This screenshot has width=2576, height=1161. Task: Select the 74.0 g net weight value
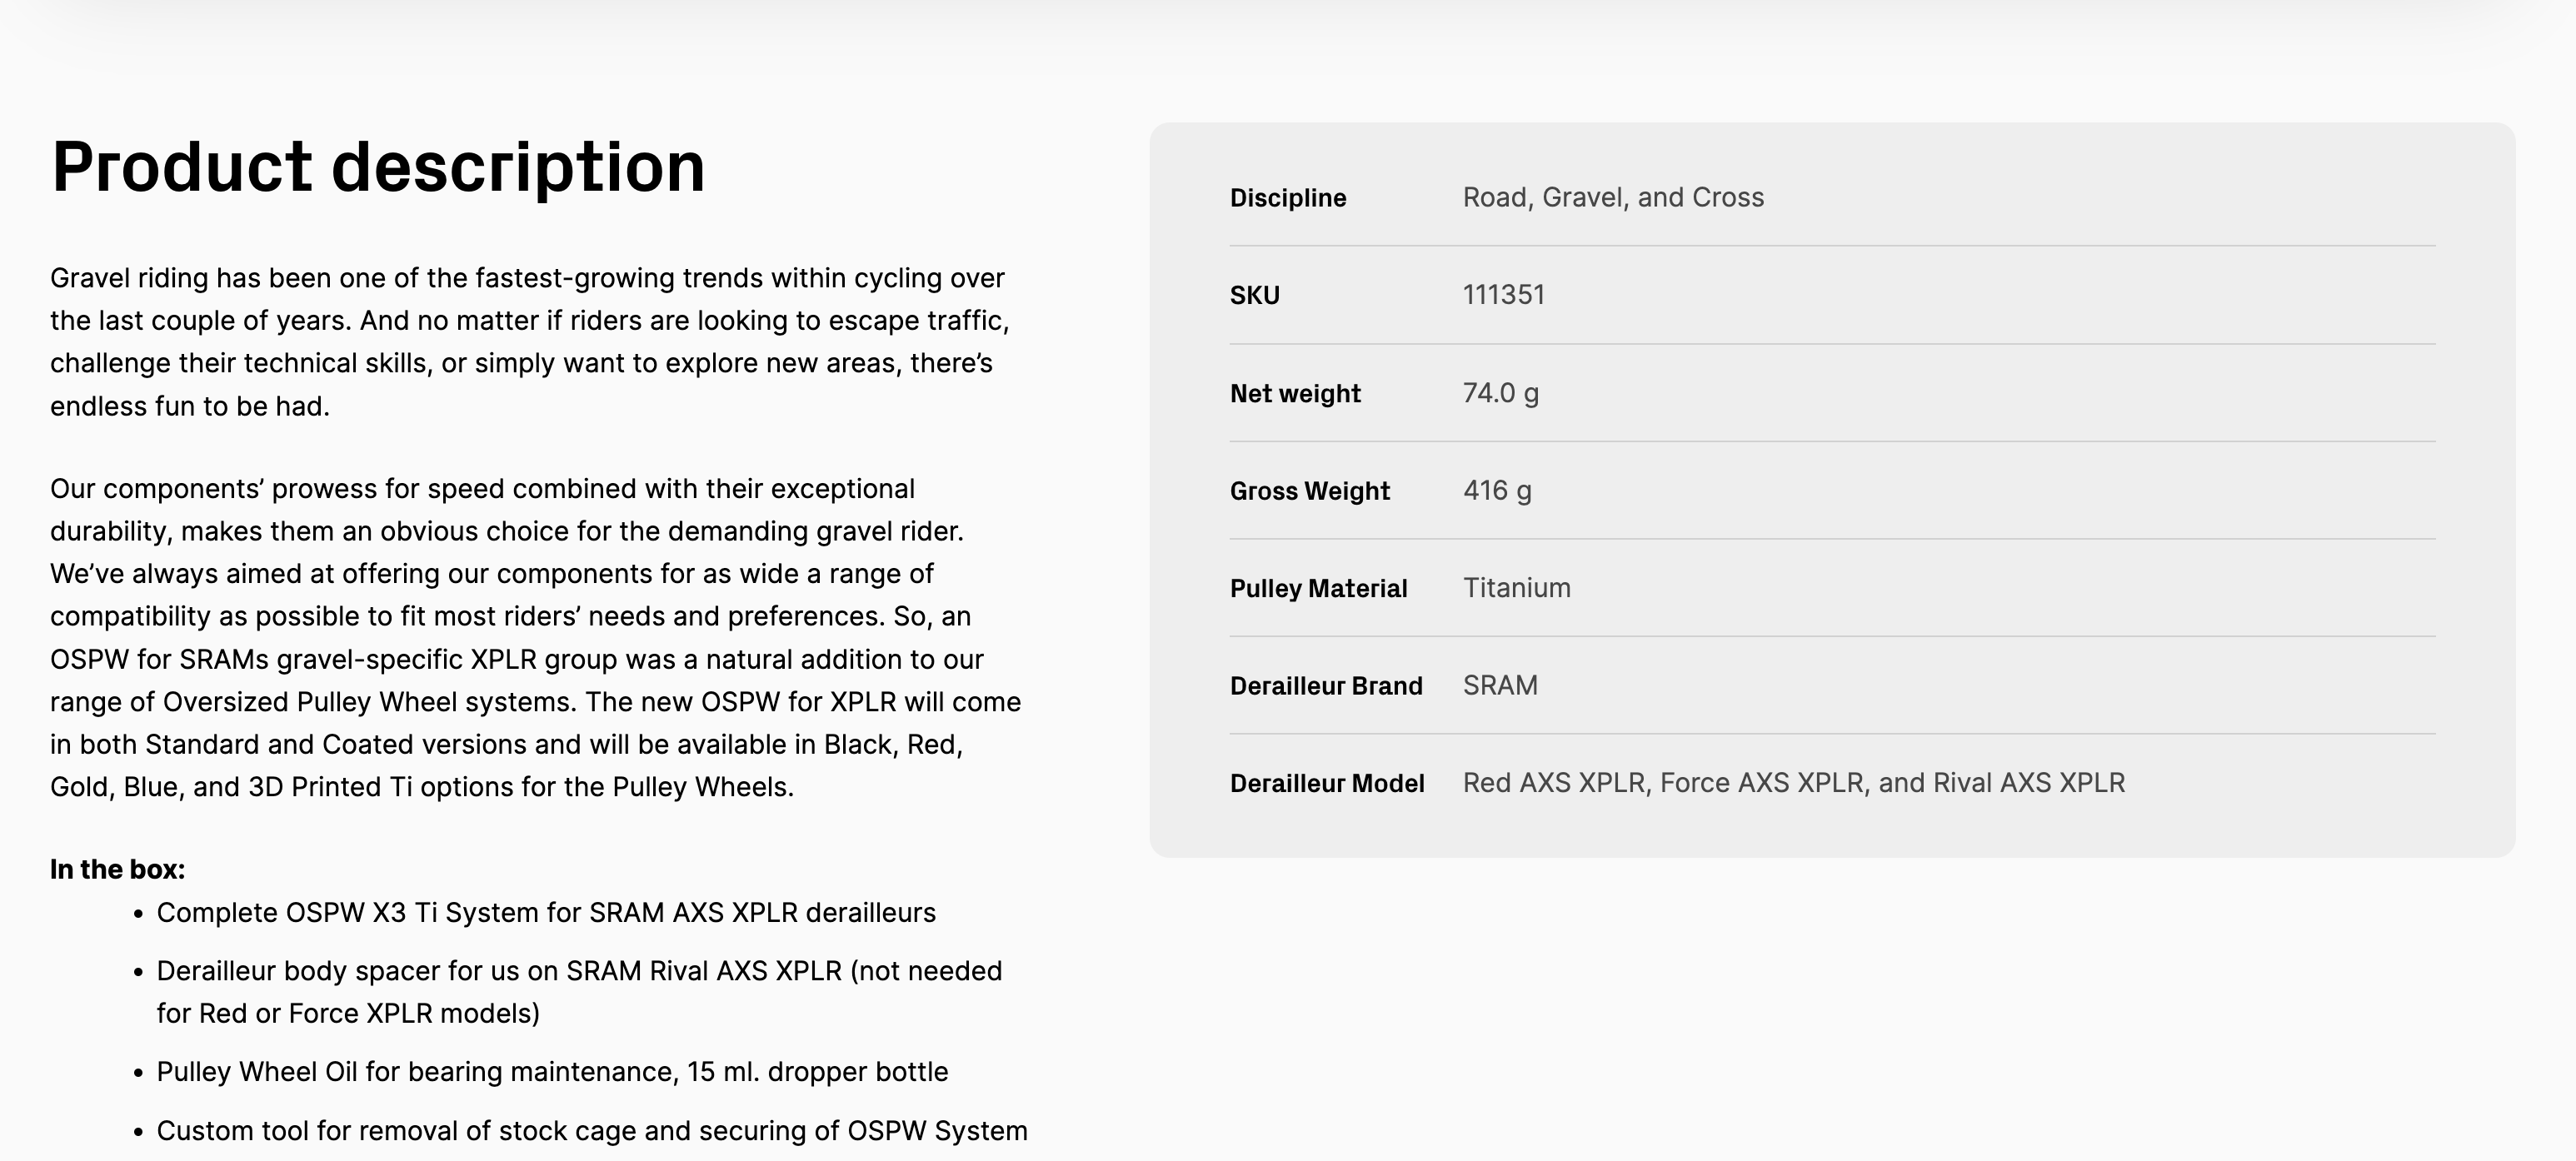click(x=1500, y=393)
